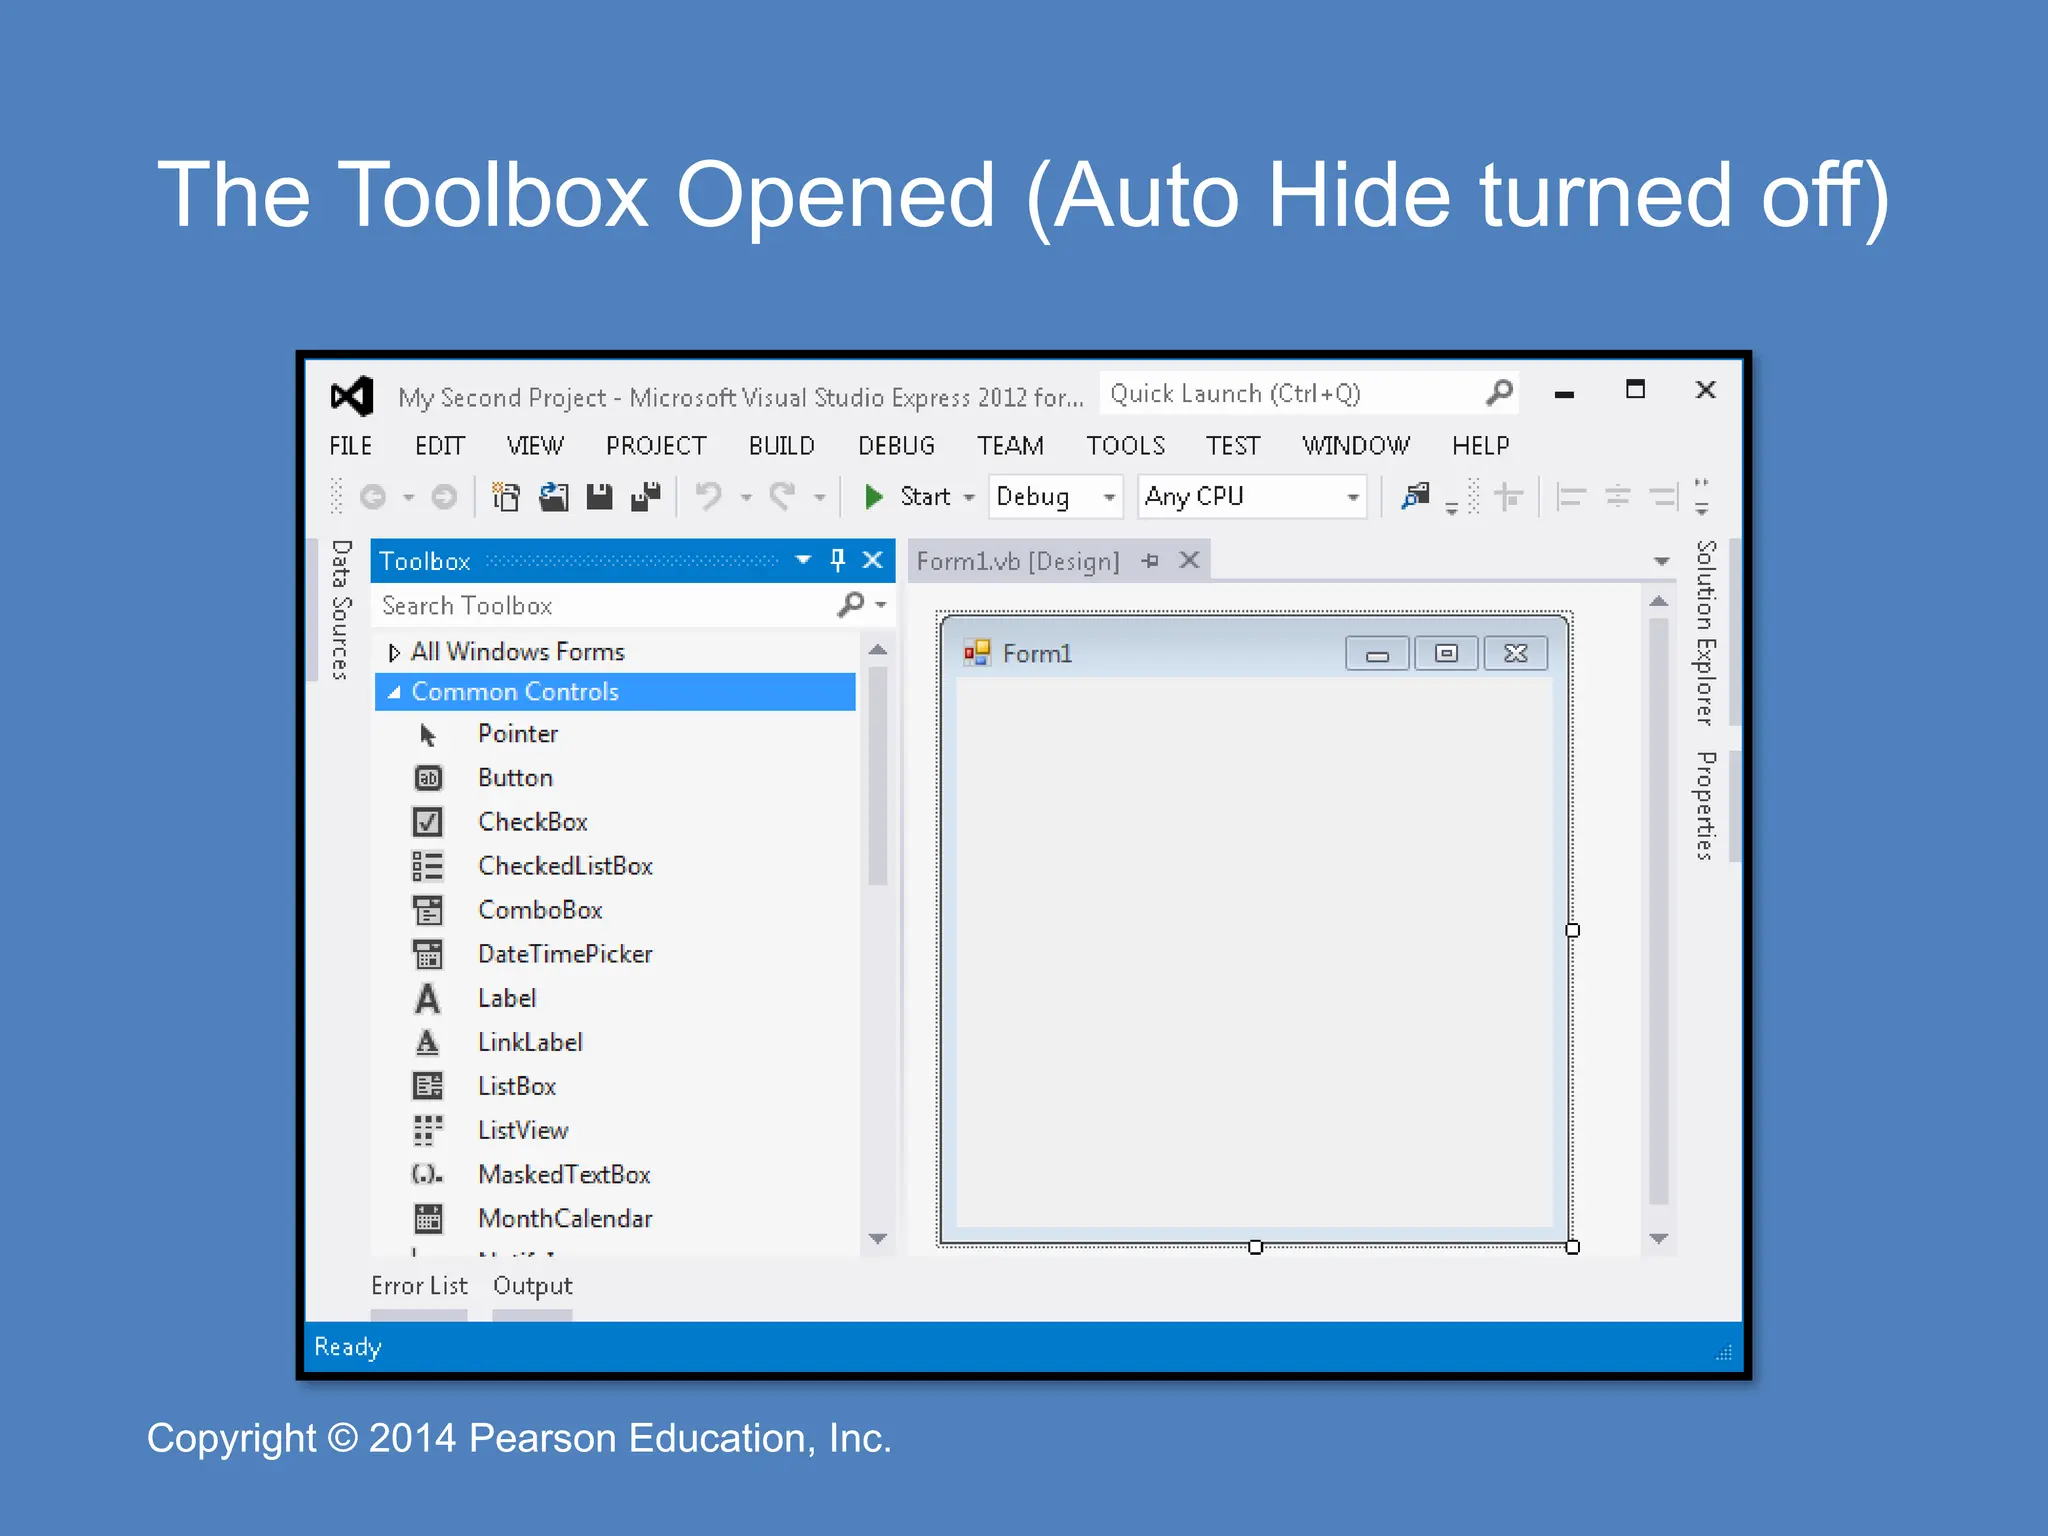Viewport: 2048px width, 1536px height.
Task: Open the Properties side tab
Action: point(1706,806)
